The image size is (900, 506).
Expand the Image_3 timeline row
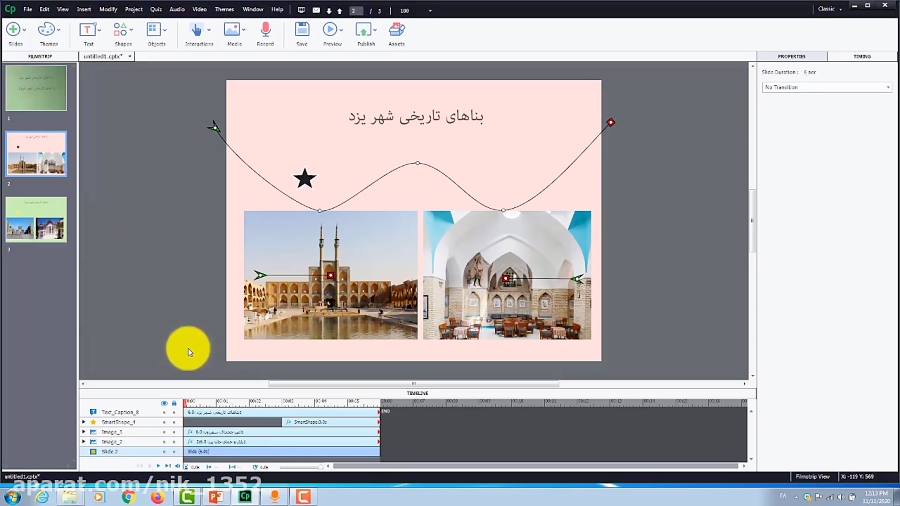coord(84,431)
